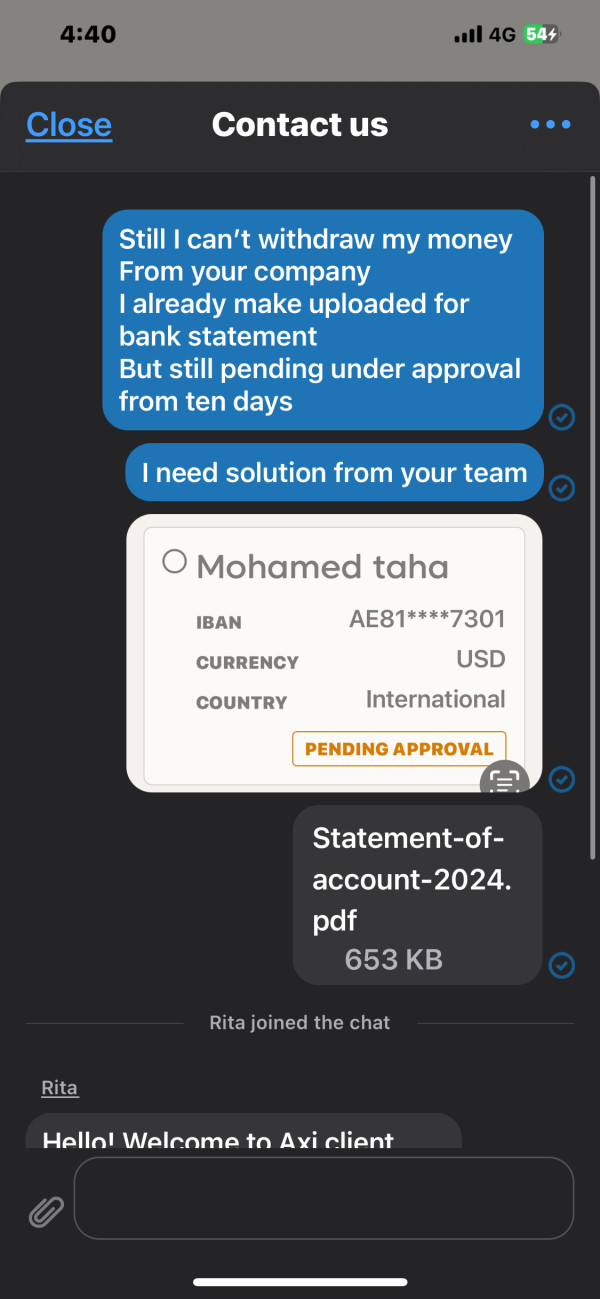The width and height of the screenshot is (600, 1299).
Task: Tap read receipt beside the withdraw message
Action: click(x=562, y=417)
